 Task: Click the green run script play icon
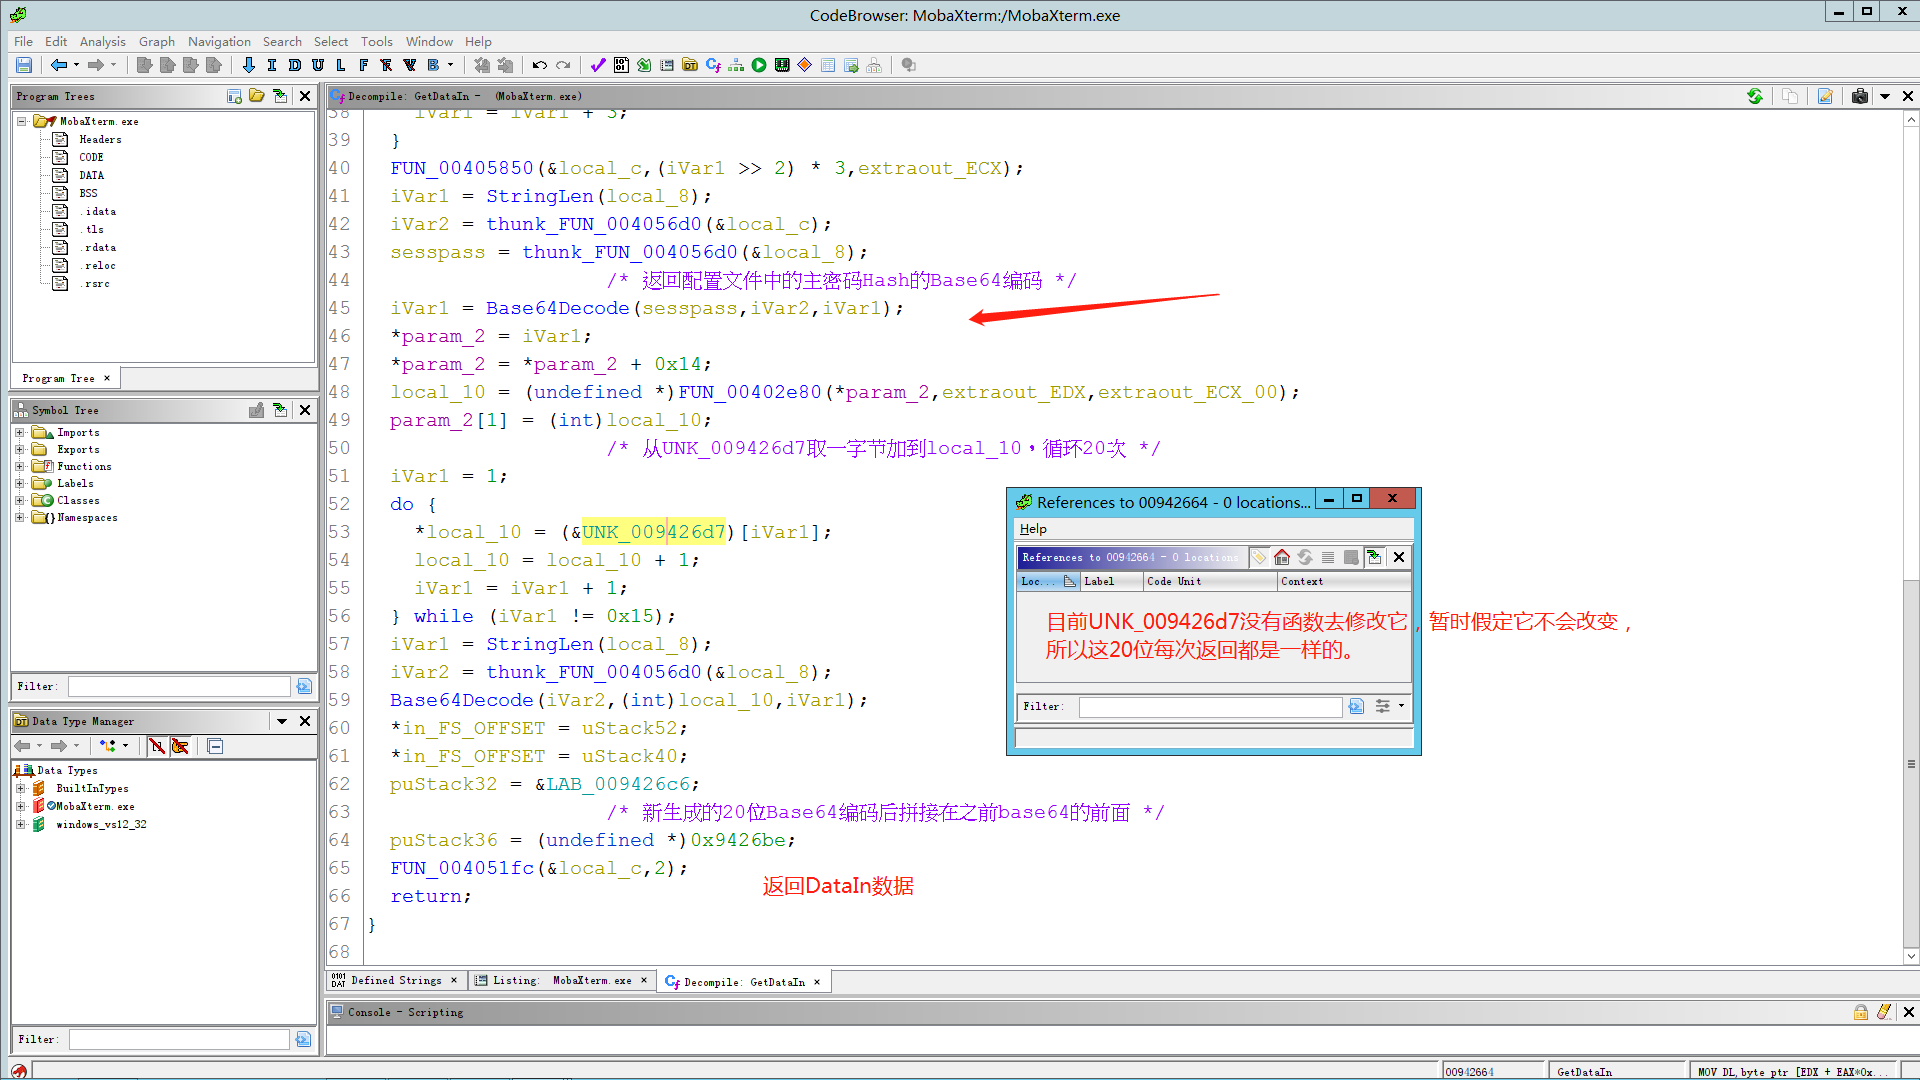(759, 65)
